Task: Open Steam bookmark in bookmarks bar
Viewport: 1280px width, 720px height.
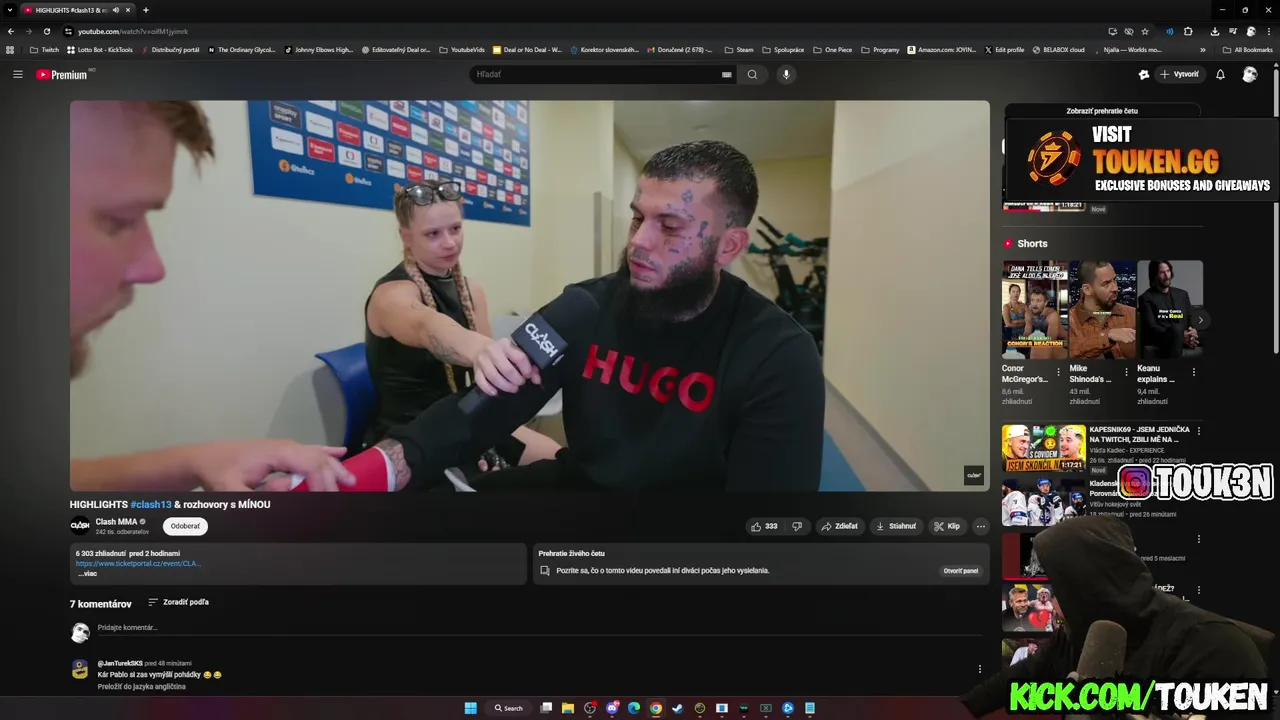Action: click(x=739, y=49)
